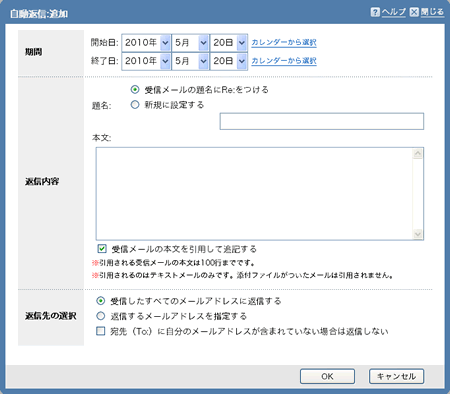
Task: Click 終了日 カレンダーから選択 link
Action: pyautogui.click(x=284, y=61)
